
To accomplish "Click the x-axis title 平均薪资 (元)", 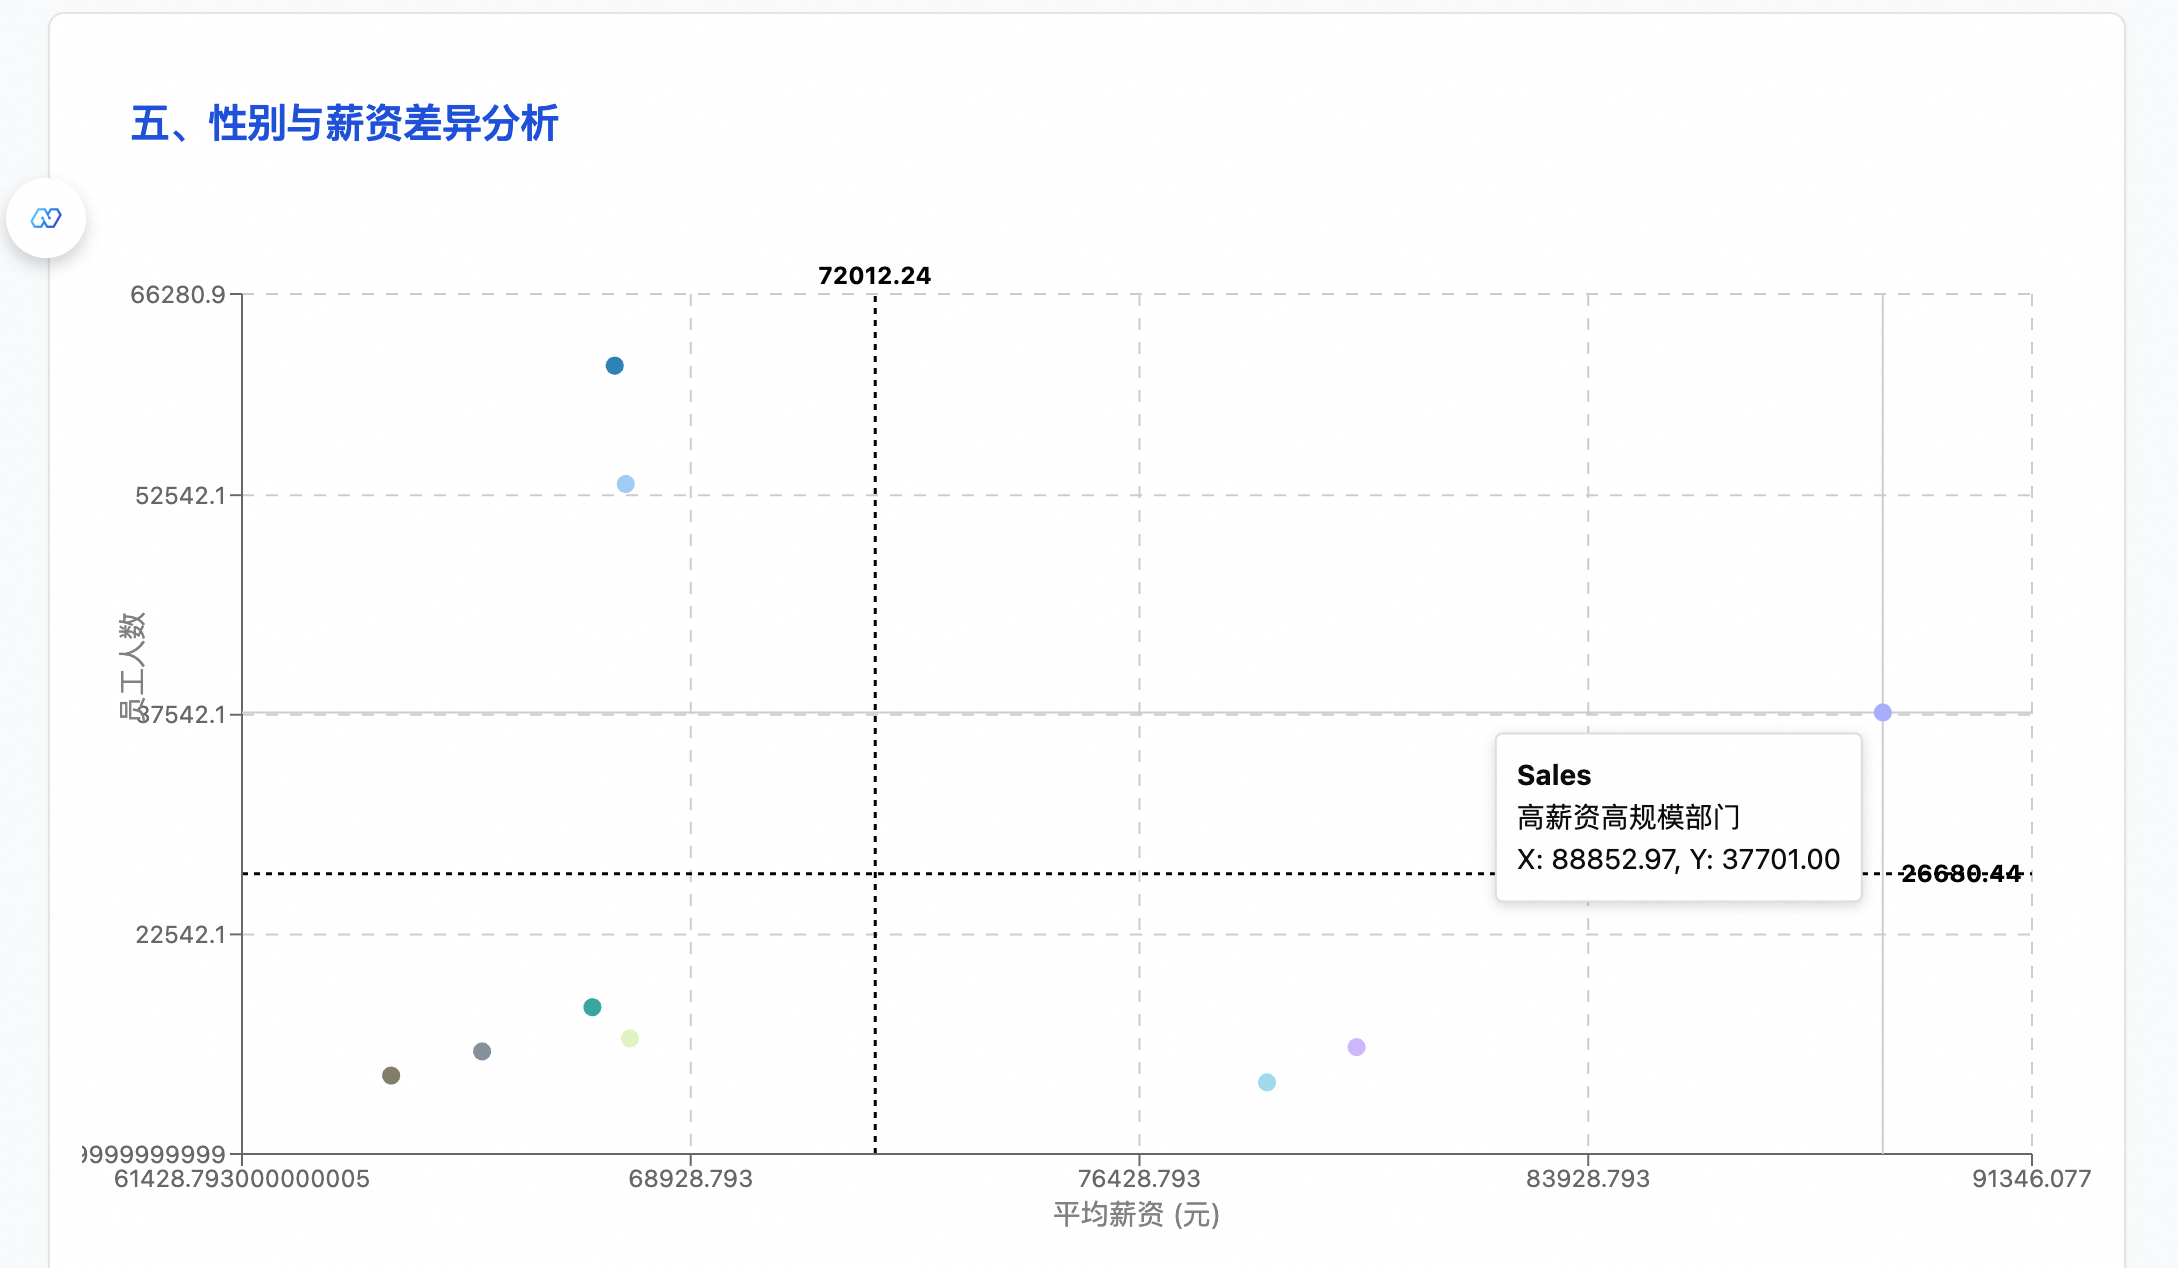I will [1136, 1215].
